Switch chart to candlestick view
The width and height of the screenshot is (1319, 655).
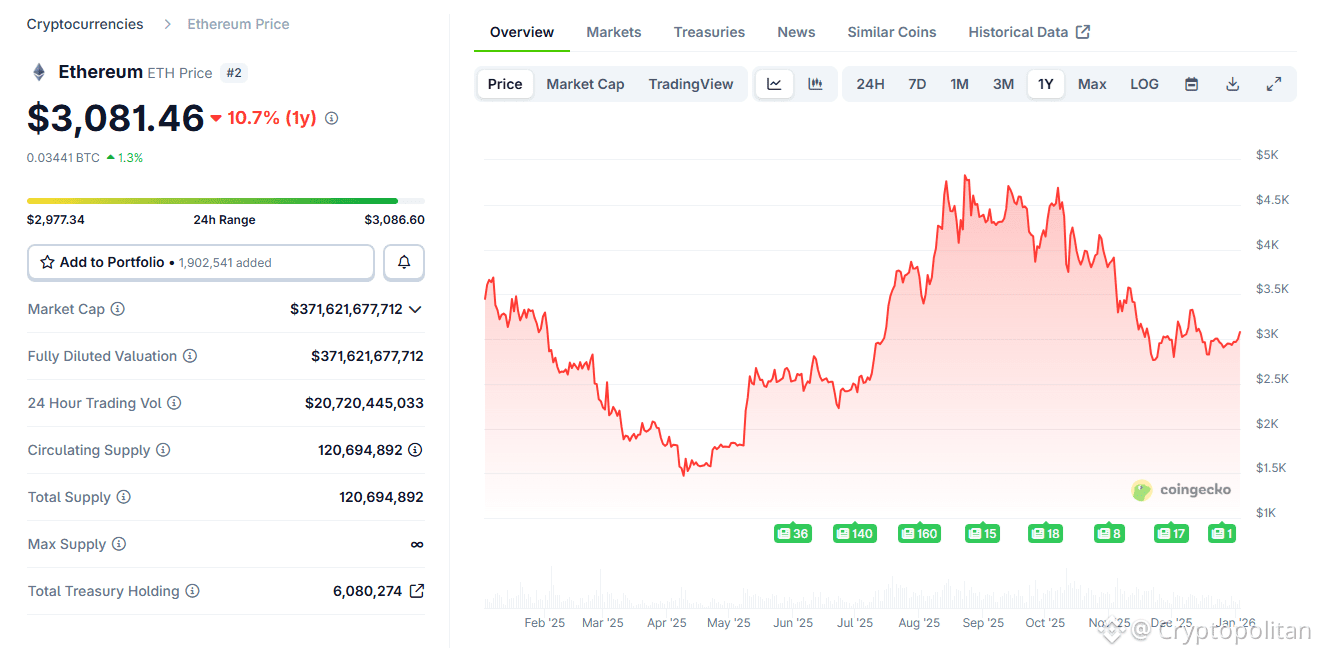click(816, 84)
